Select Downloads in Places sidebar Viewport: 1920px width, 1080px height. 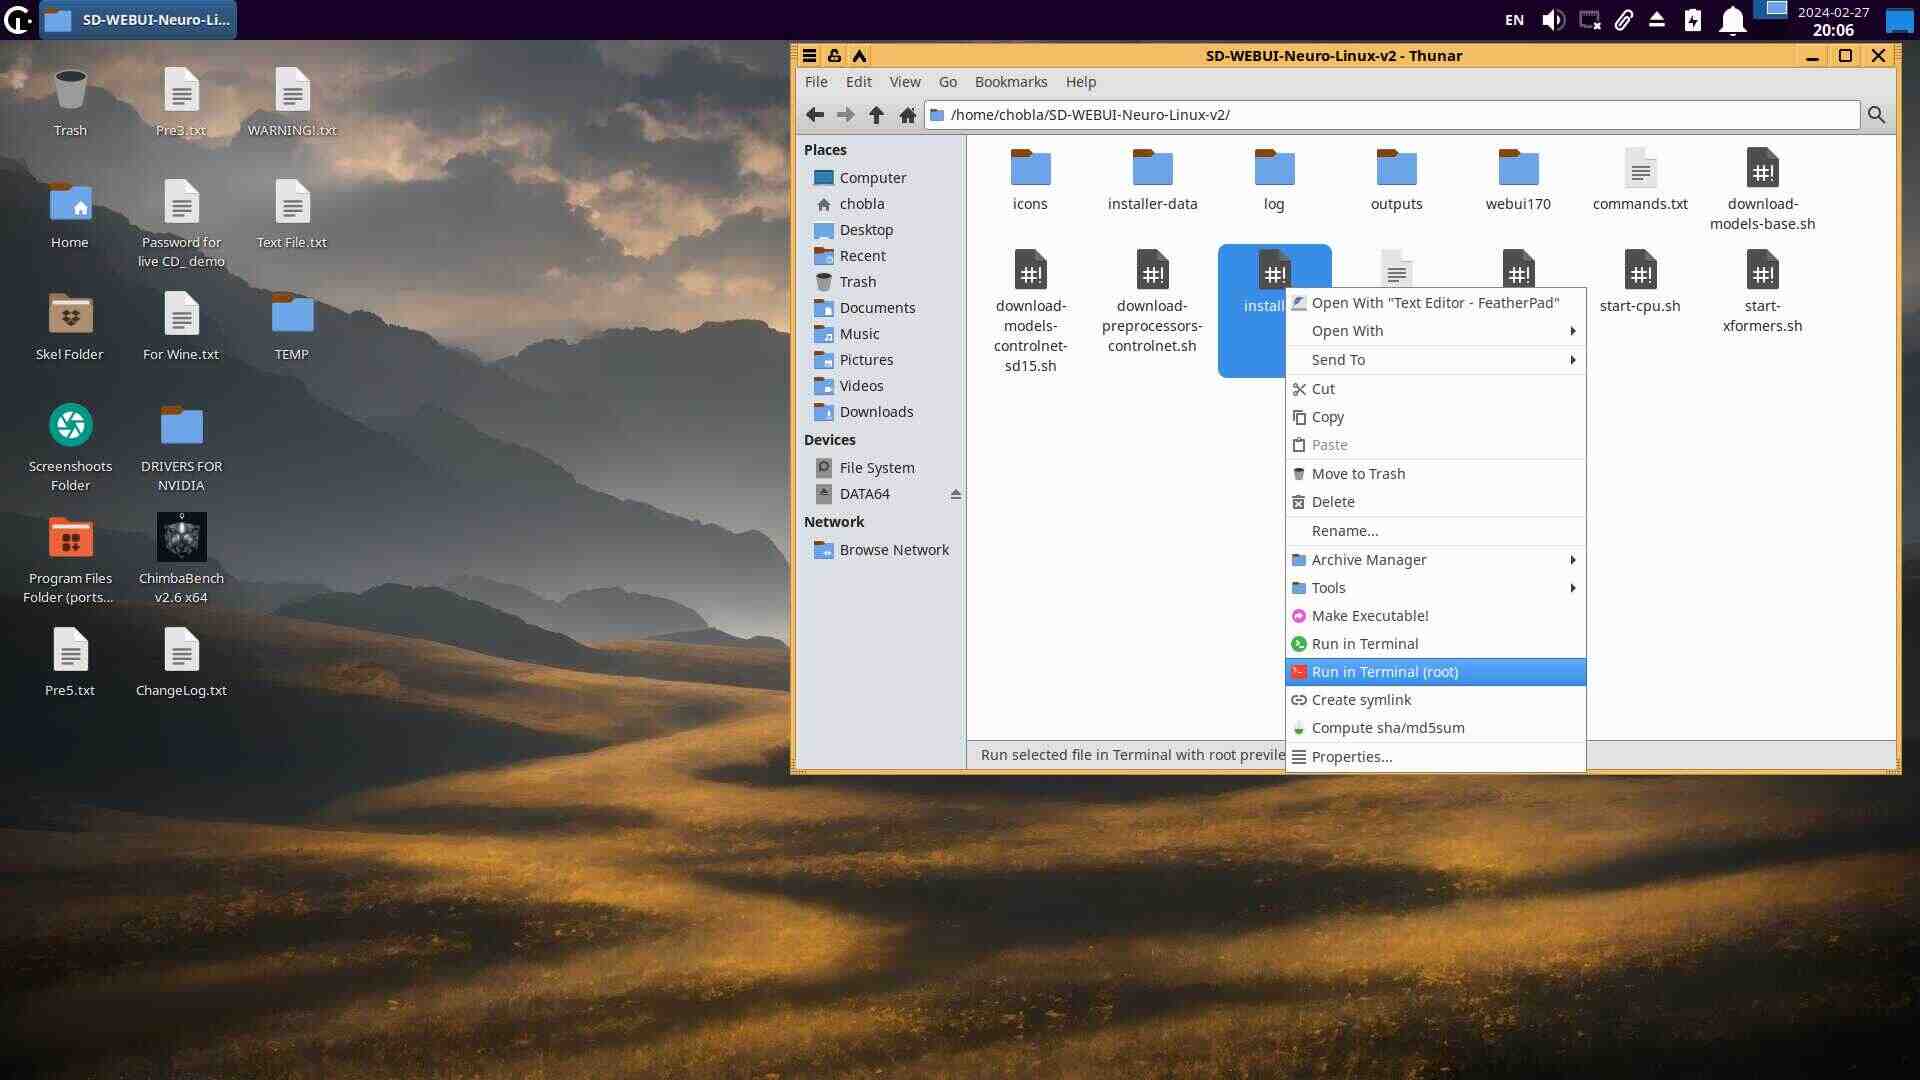[876, 412]
